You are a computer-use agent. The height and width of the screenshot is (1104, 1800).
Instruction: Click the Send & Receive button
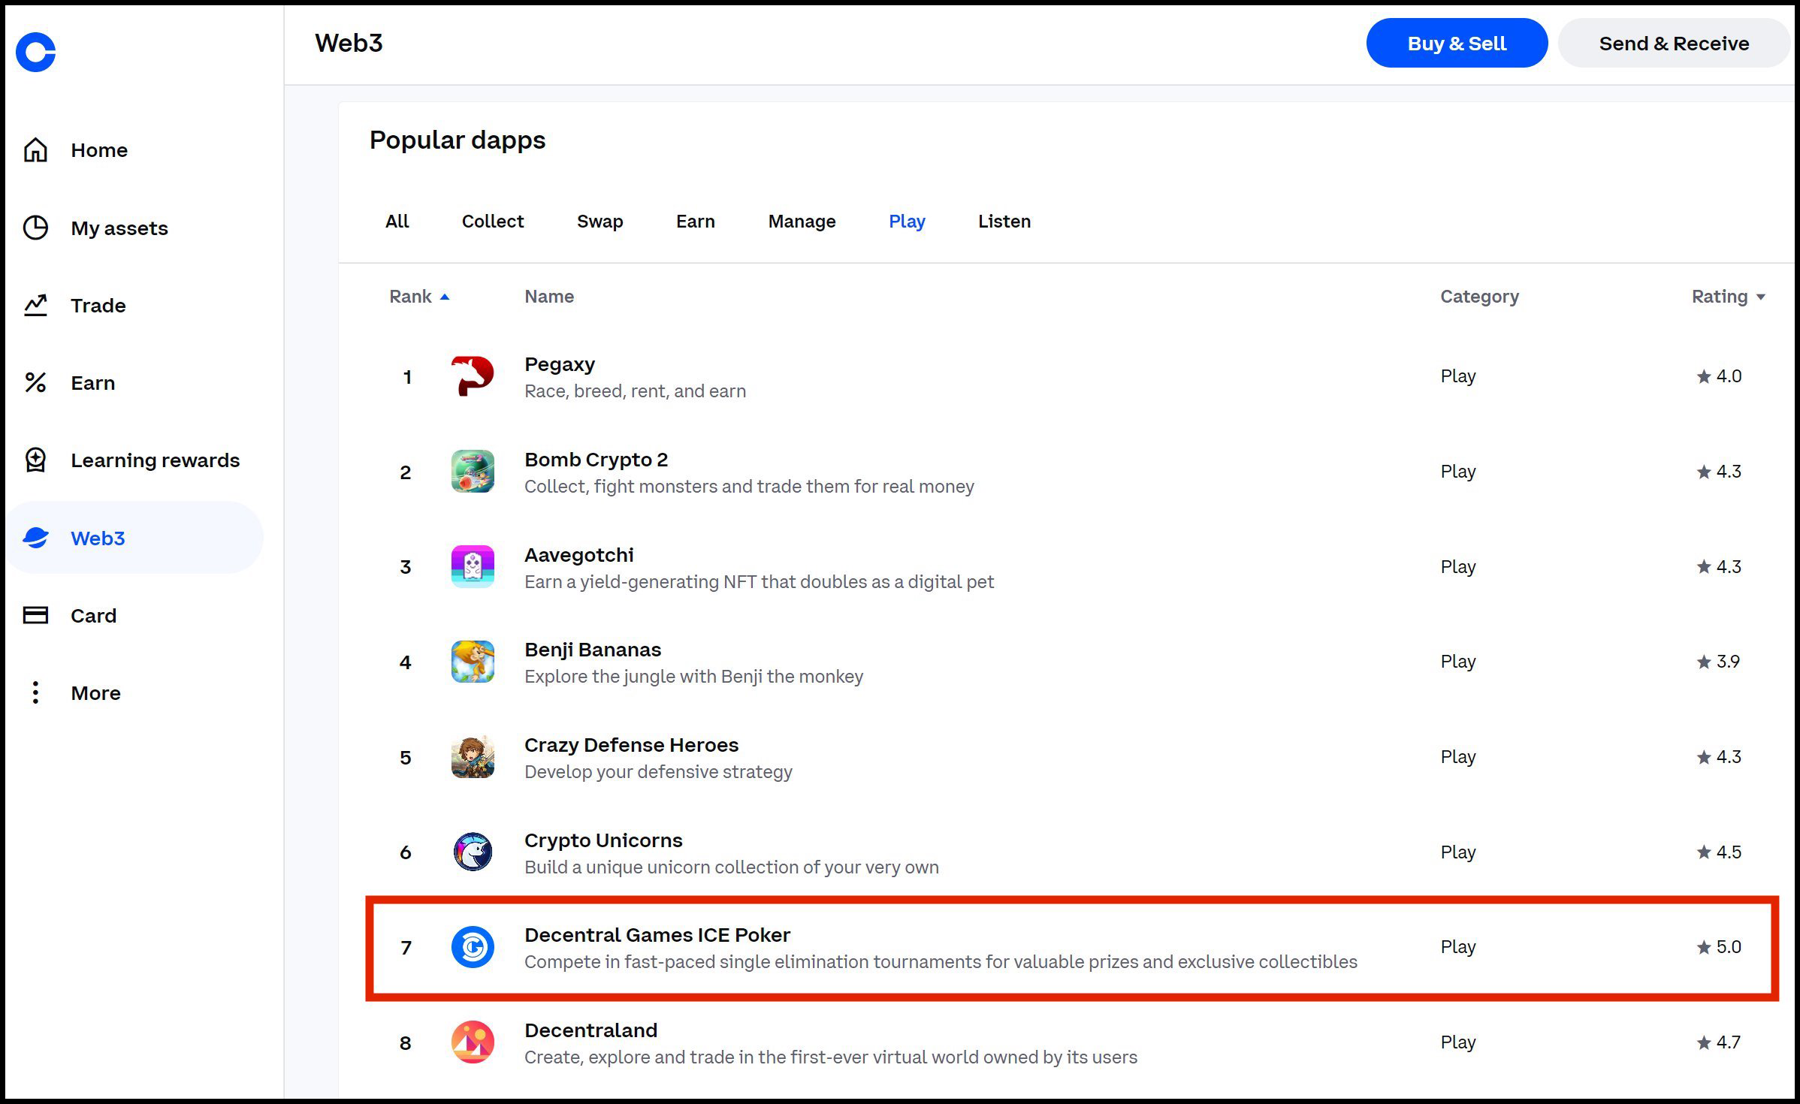pos(1674,42)
